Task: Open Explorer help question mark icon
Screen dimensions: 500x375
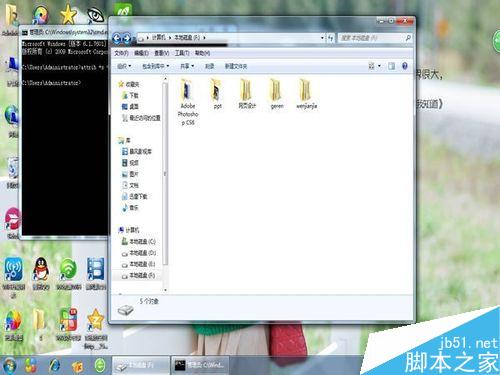Action: (x=405, y=66)
